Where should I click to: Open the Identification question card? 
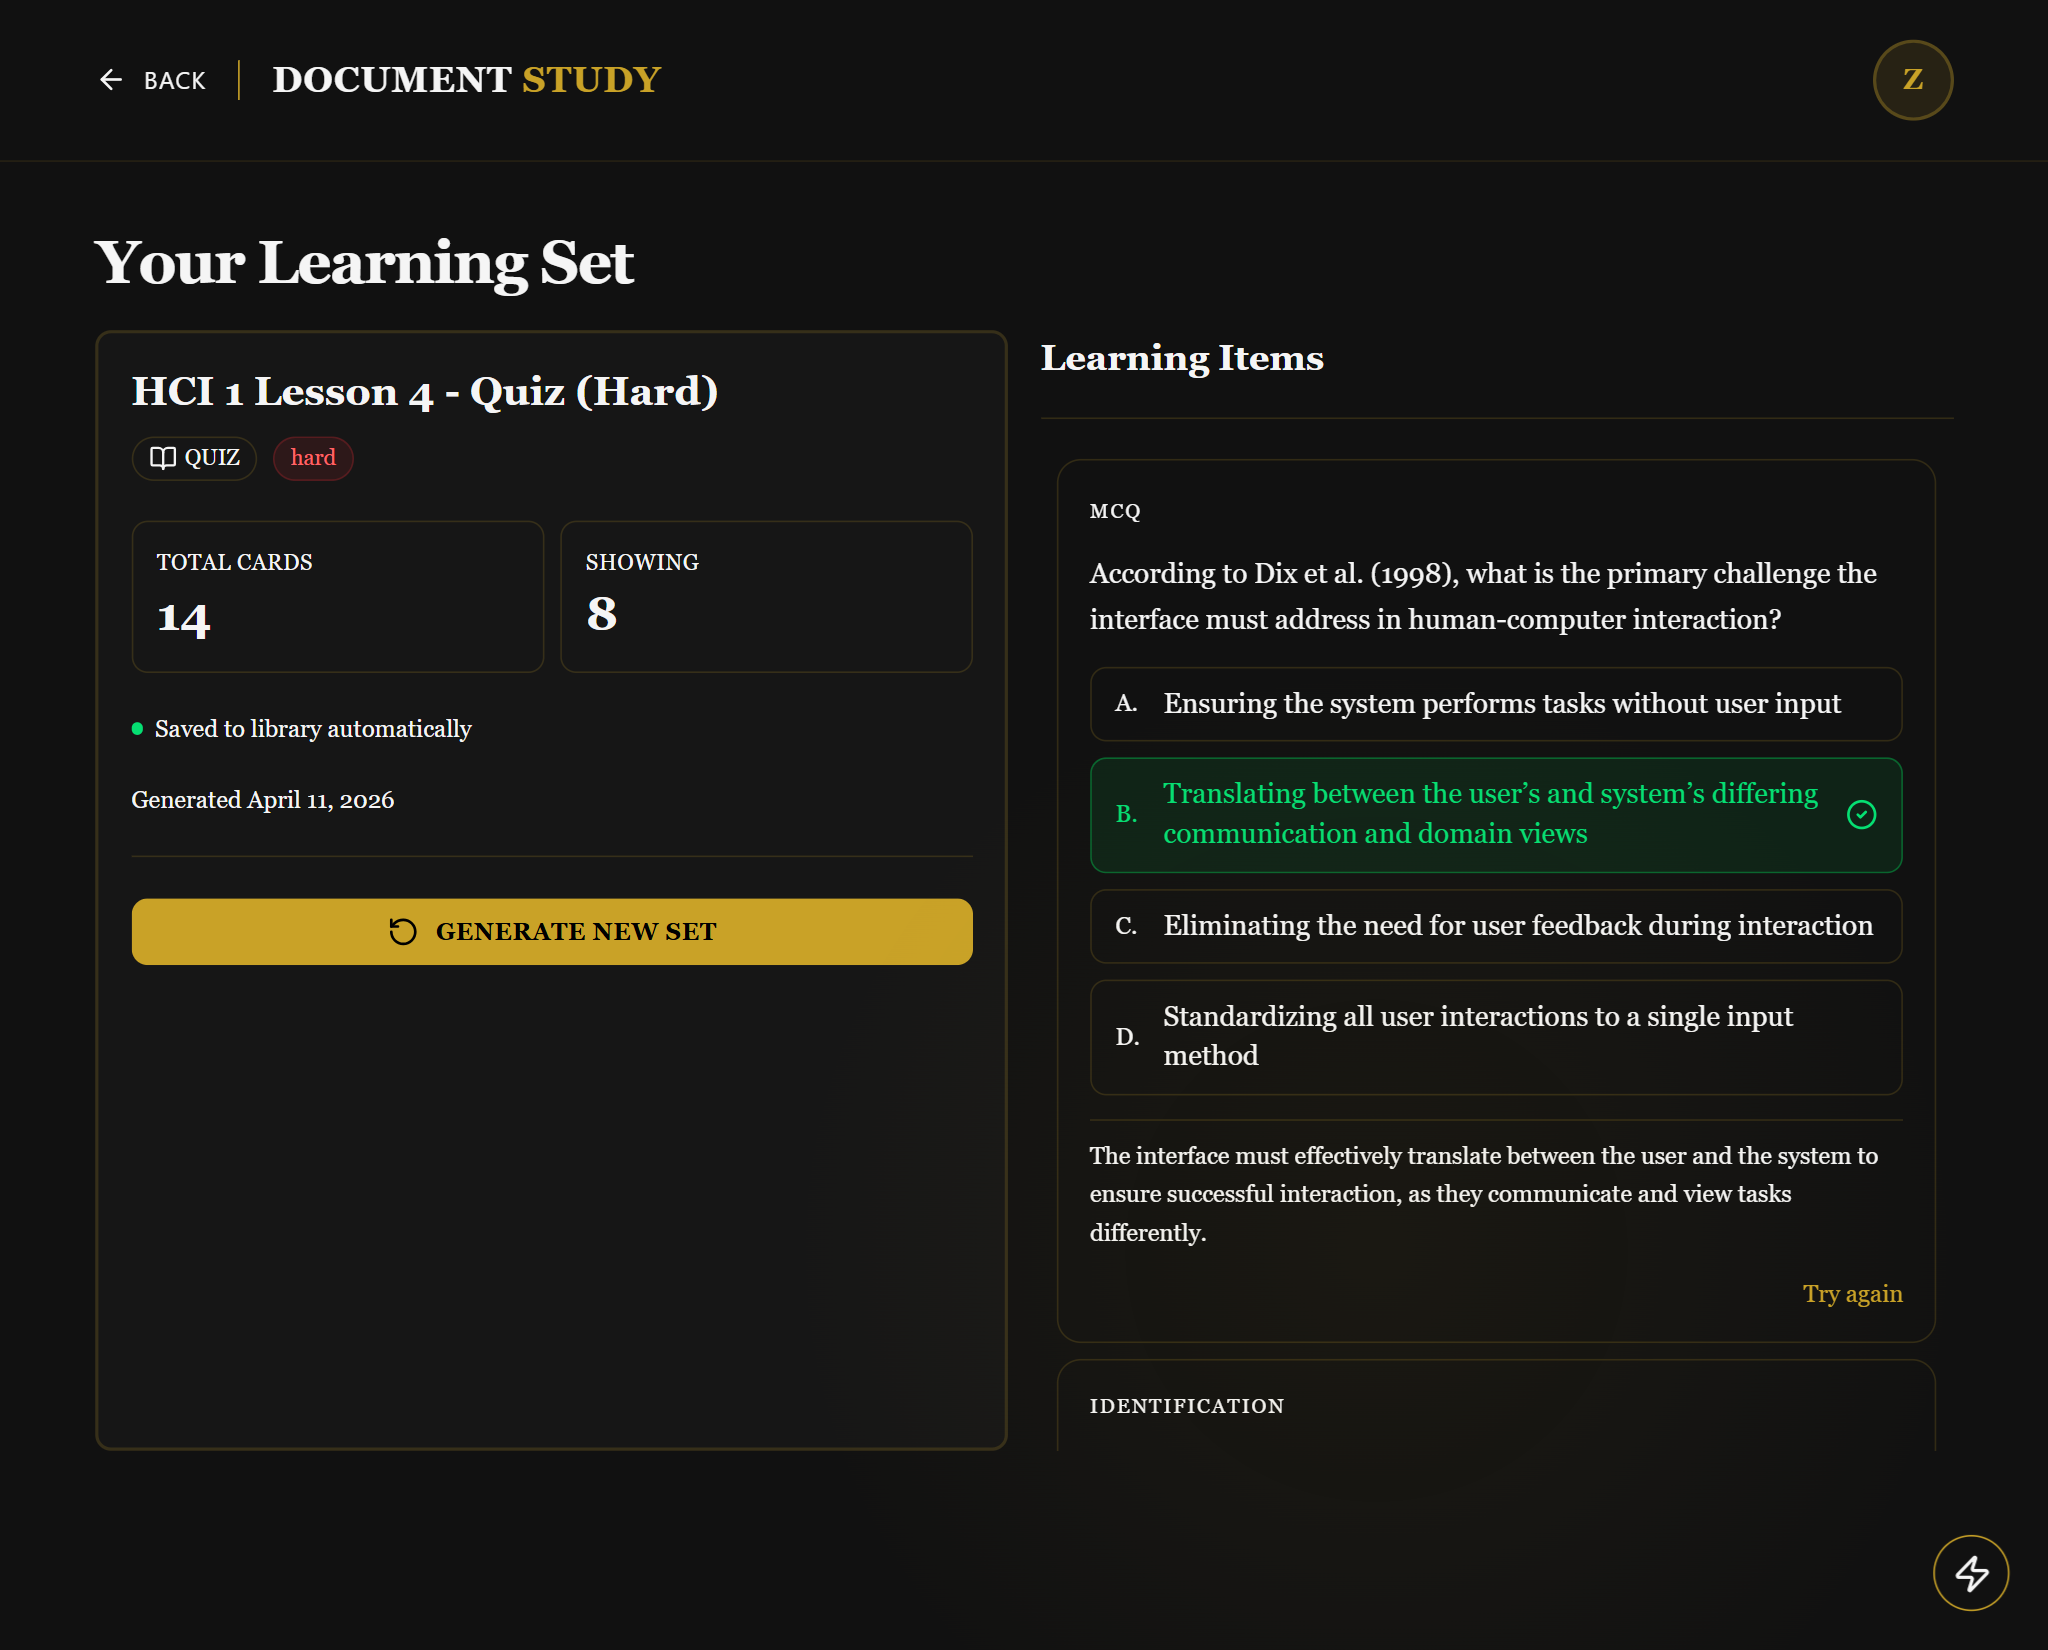[x=1495, y=1406]
